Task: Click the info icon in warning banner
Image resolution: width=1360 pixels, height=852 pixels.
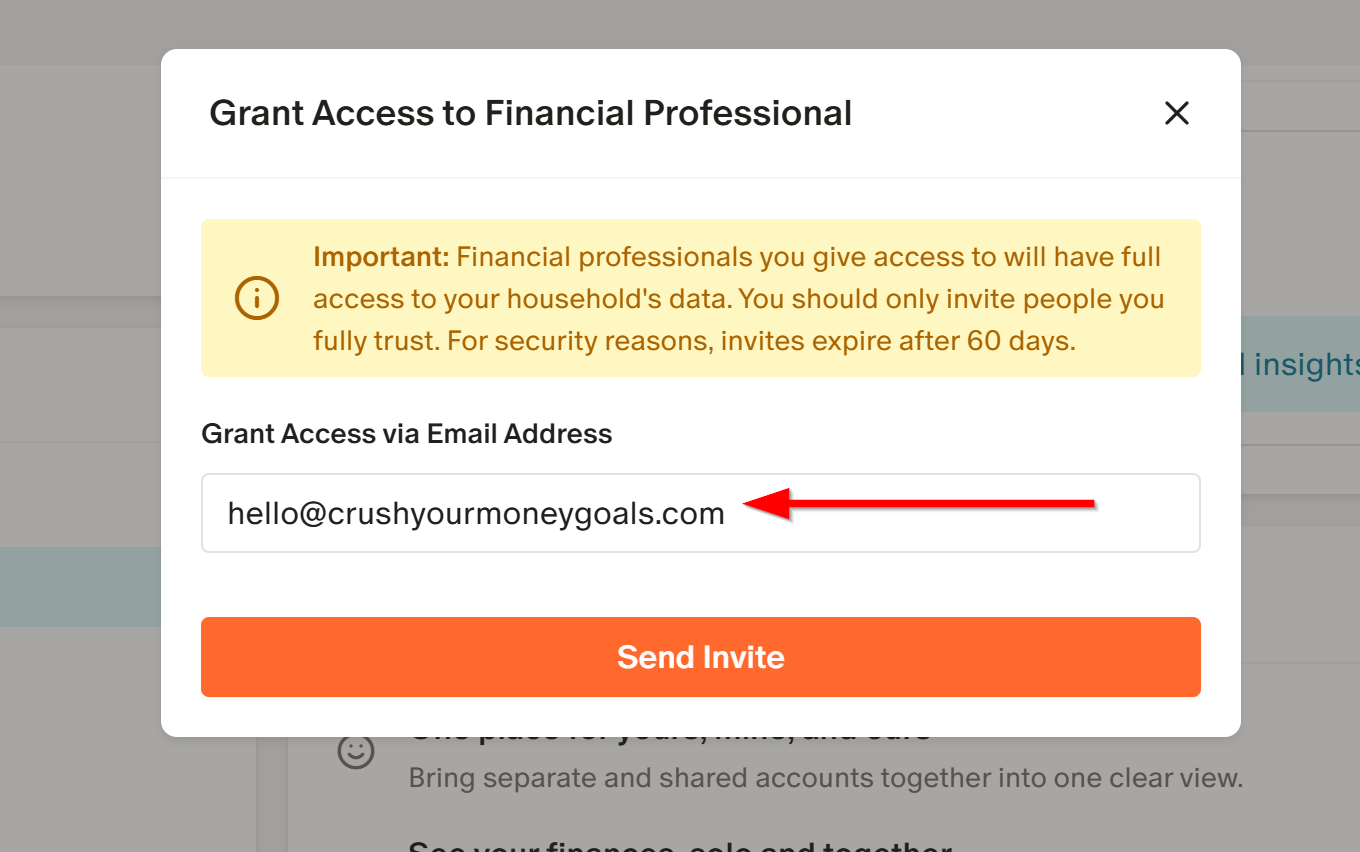Action: pos(257,298)
